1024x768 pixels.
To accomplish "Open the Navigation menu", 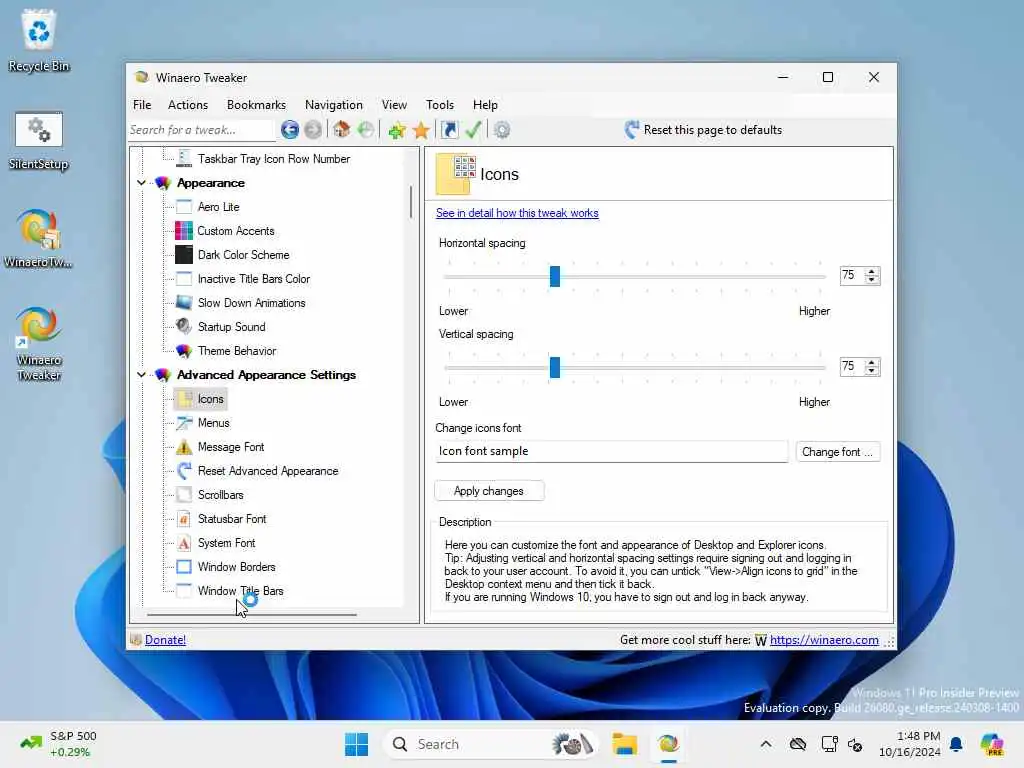I will click(x=334, y=105).
